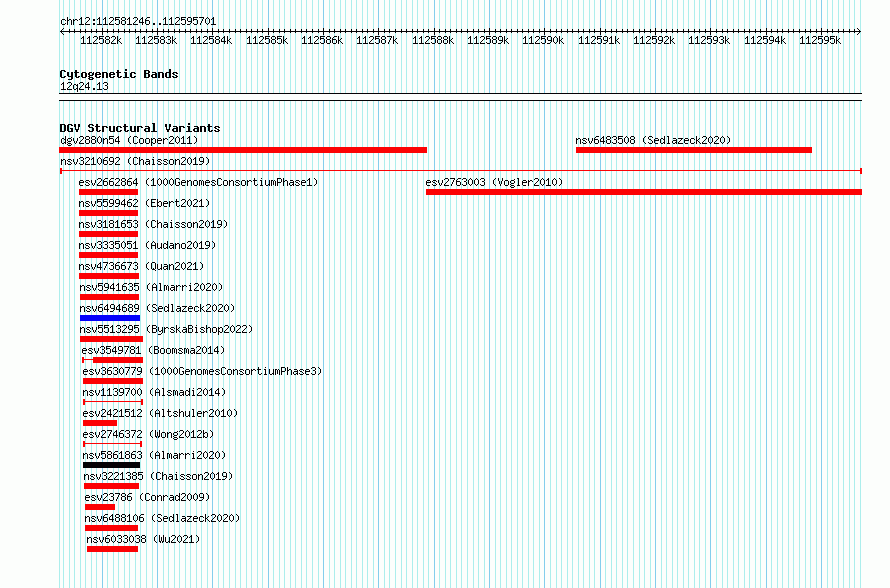
Task: Click the 112595k ruler position
Action: pos(820,40)
